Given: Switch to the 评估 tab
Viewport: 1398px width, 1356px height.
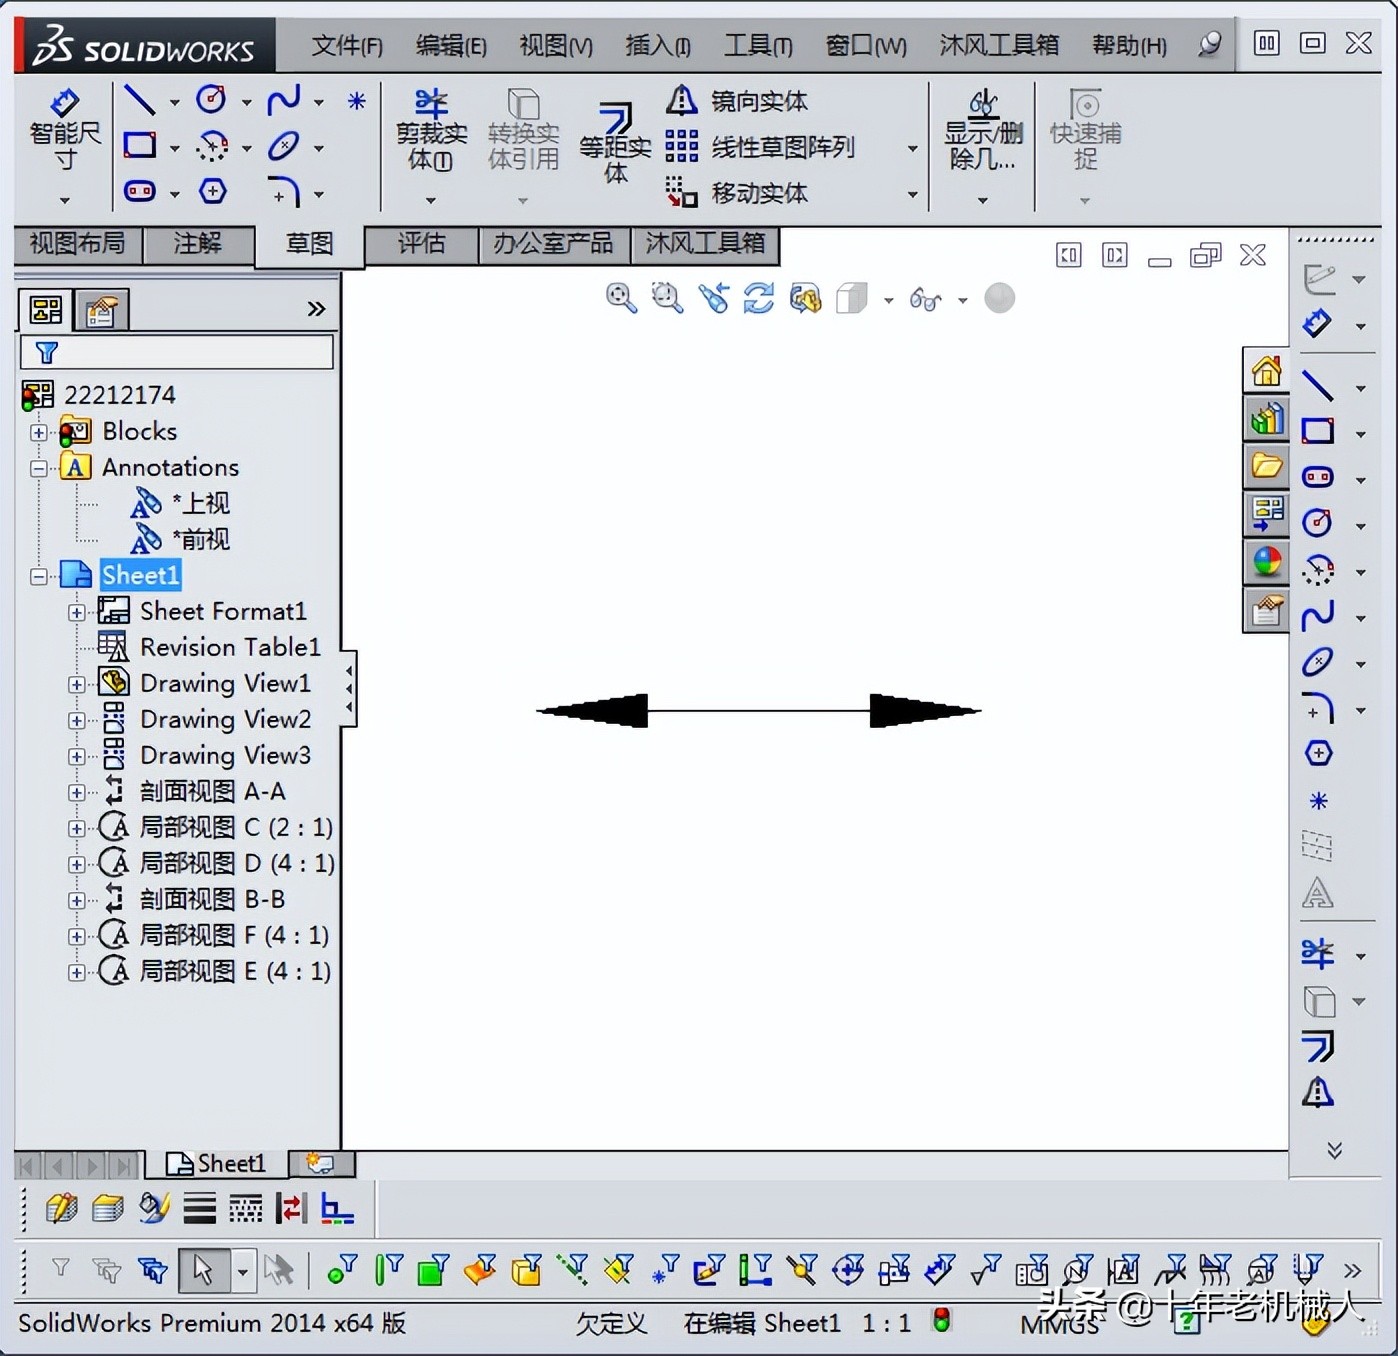Looking at the screenshot, I should 420,245.
